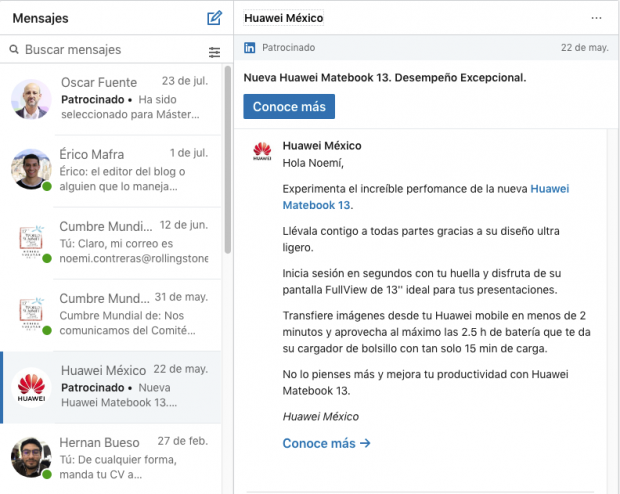Click Oscar Fuente's profile photo
The image size is (620, 494).
[31, 99]
